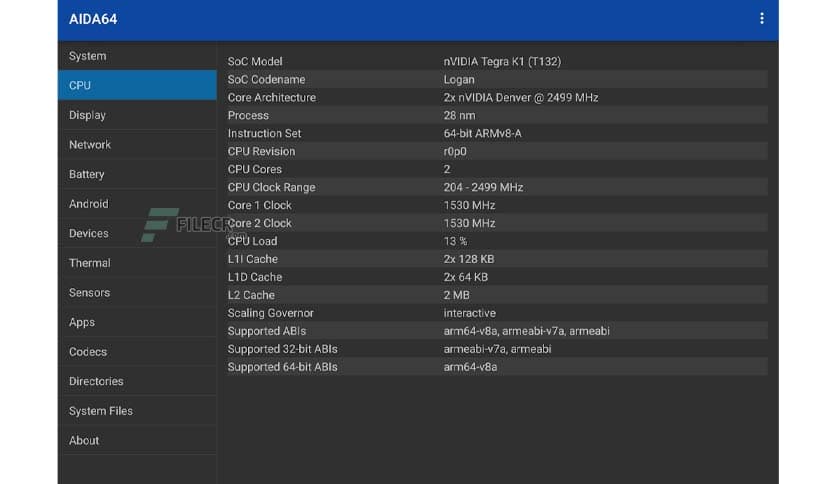Select the interactive governor value
The width and height of the screenshot is (836, 484).
(x=470, y=313)
